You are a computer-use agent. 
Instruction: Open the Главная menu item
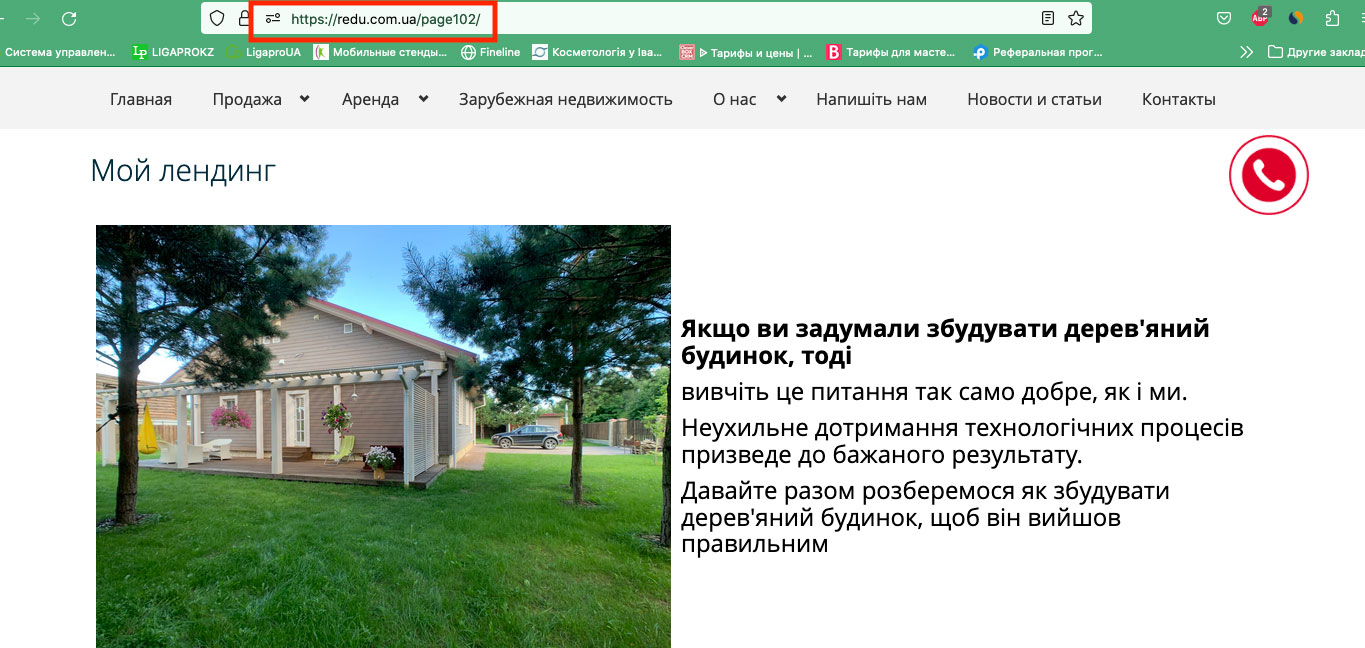tap(141, 99)
